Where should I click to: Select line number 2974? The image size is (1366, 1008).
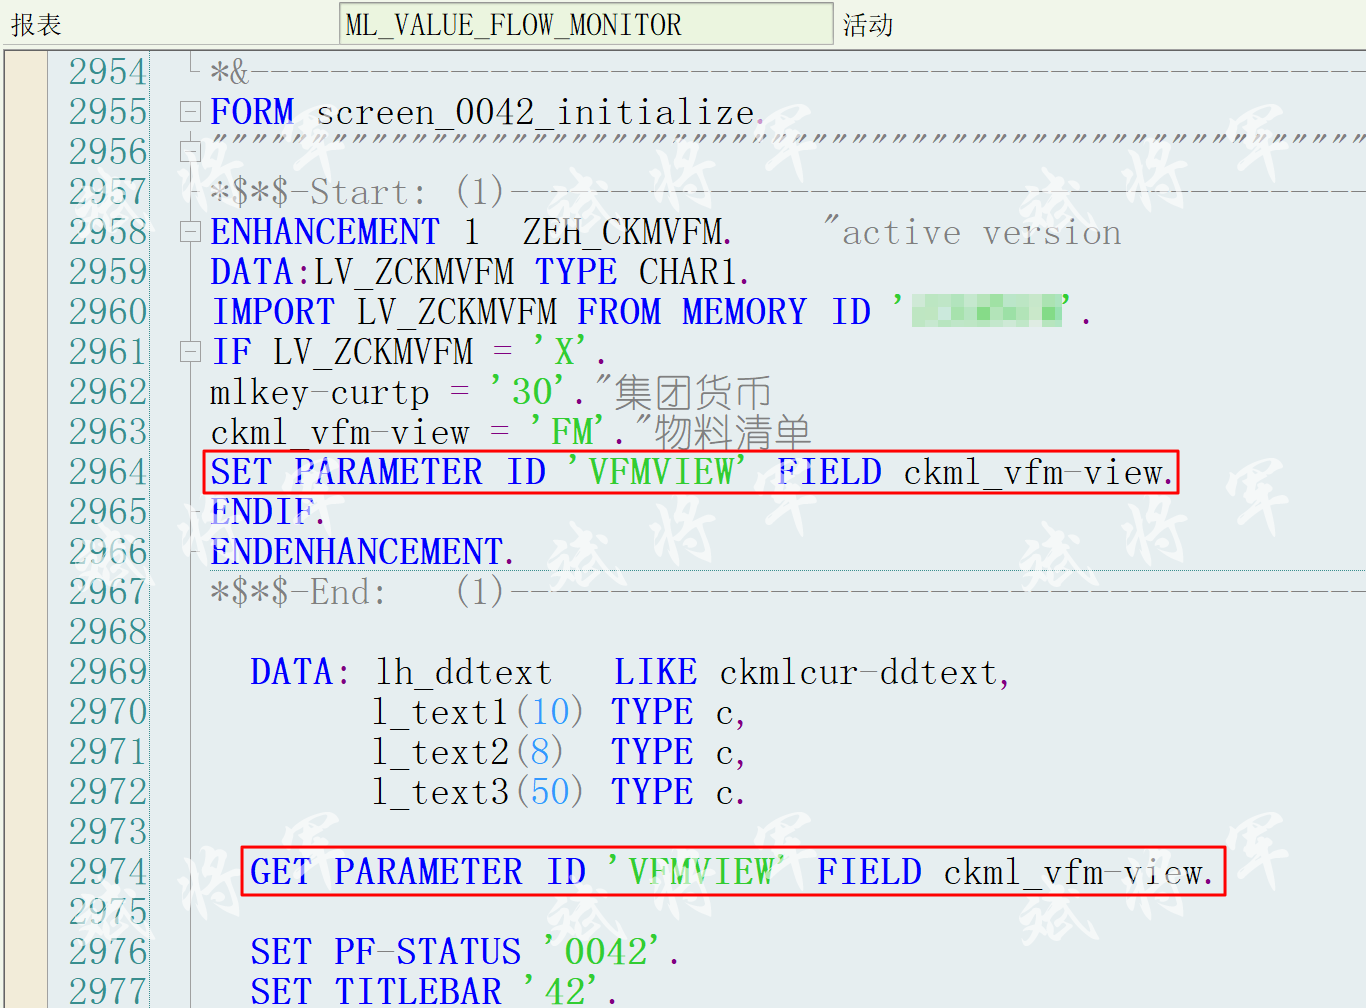click(x=107, y=872)
